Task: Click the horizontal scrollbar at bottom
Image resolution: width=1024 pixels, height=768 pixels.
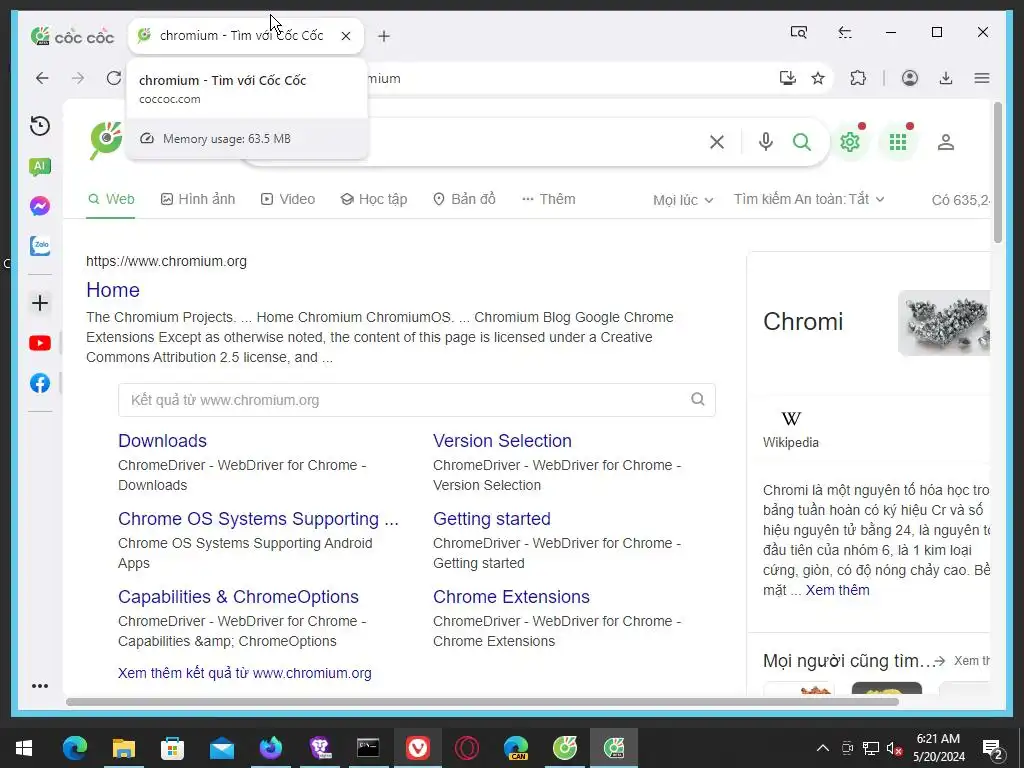Action: (x=482, y=702)
